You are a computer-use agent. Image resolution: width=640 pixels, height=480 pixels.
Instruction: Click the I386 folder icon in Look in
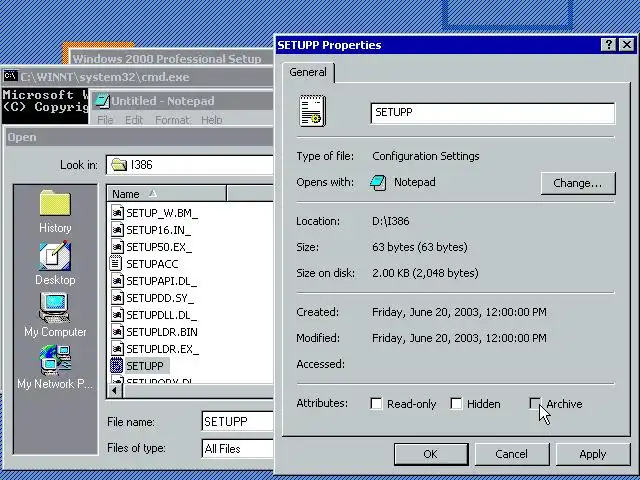(x=119, y=165)
